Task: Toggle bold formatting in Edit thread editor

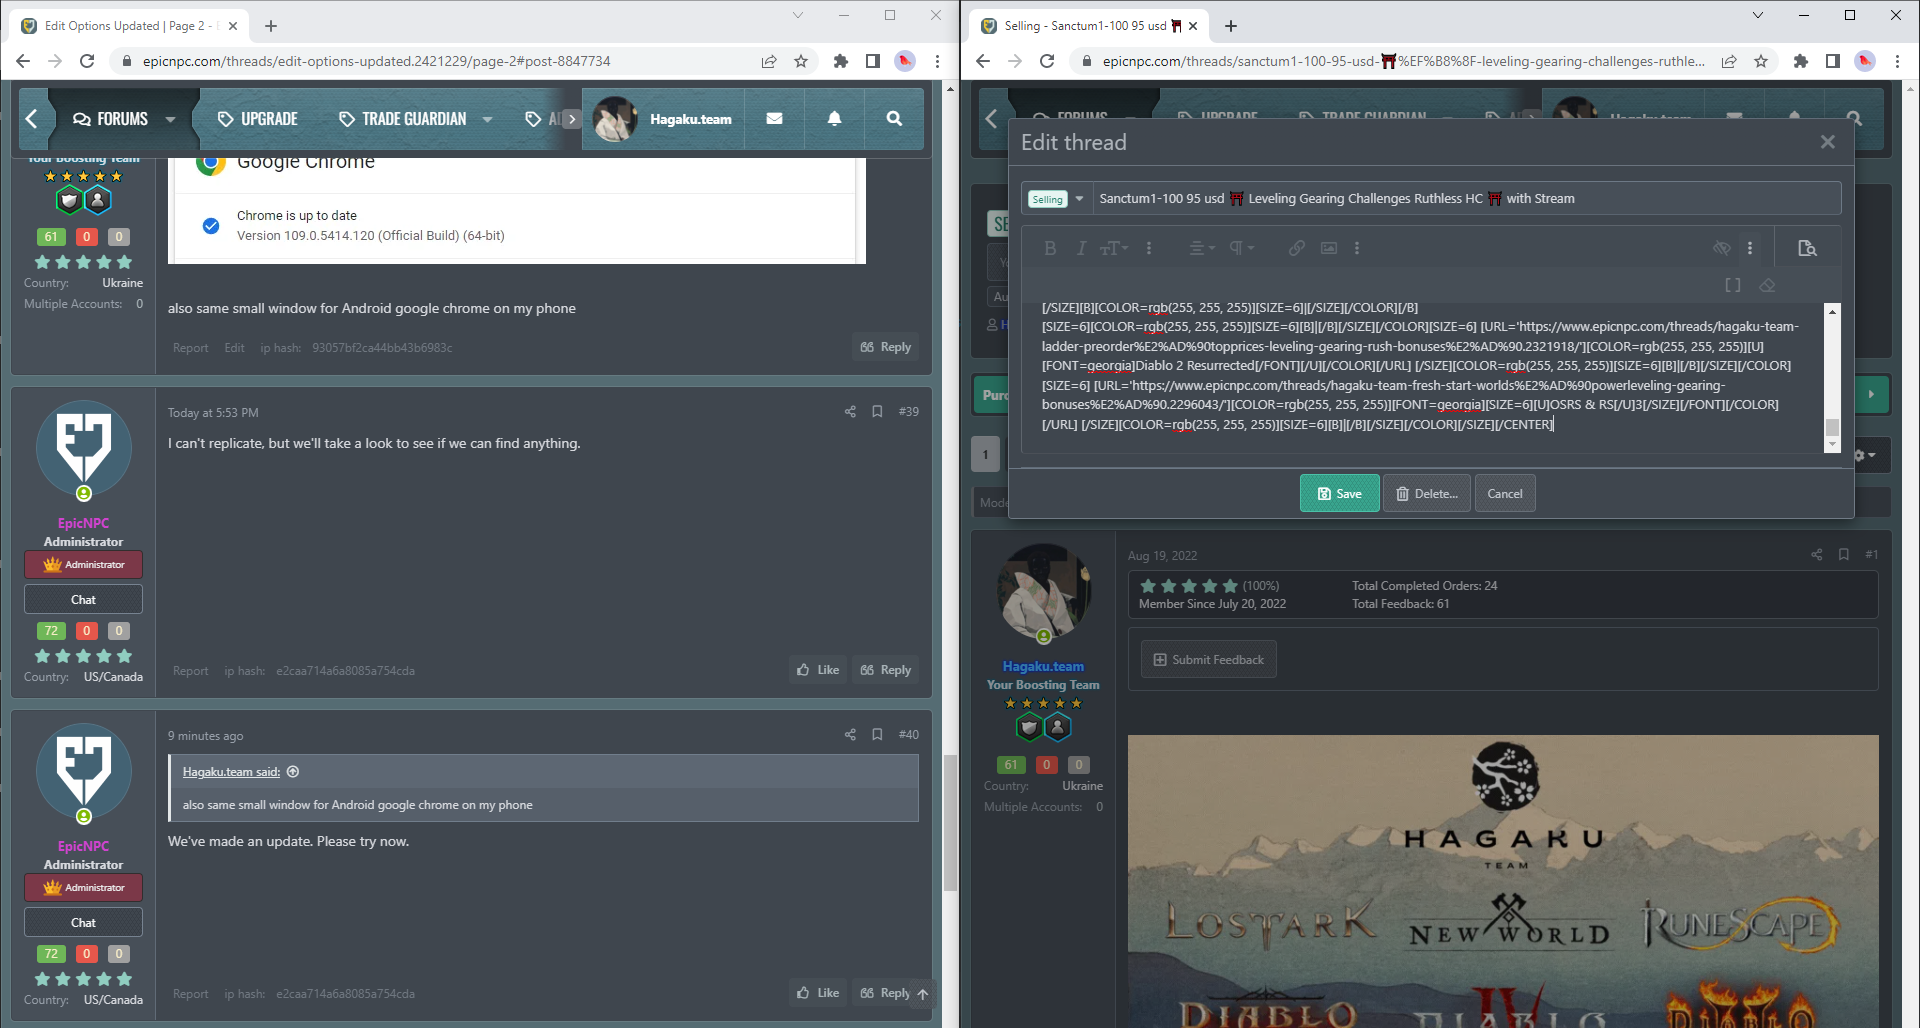Action: click(1050, 248)
